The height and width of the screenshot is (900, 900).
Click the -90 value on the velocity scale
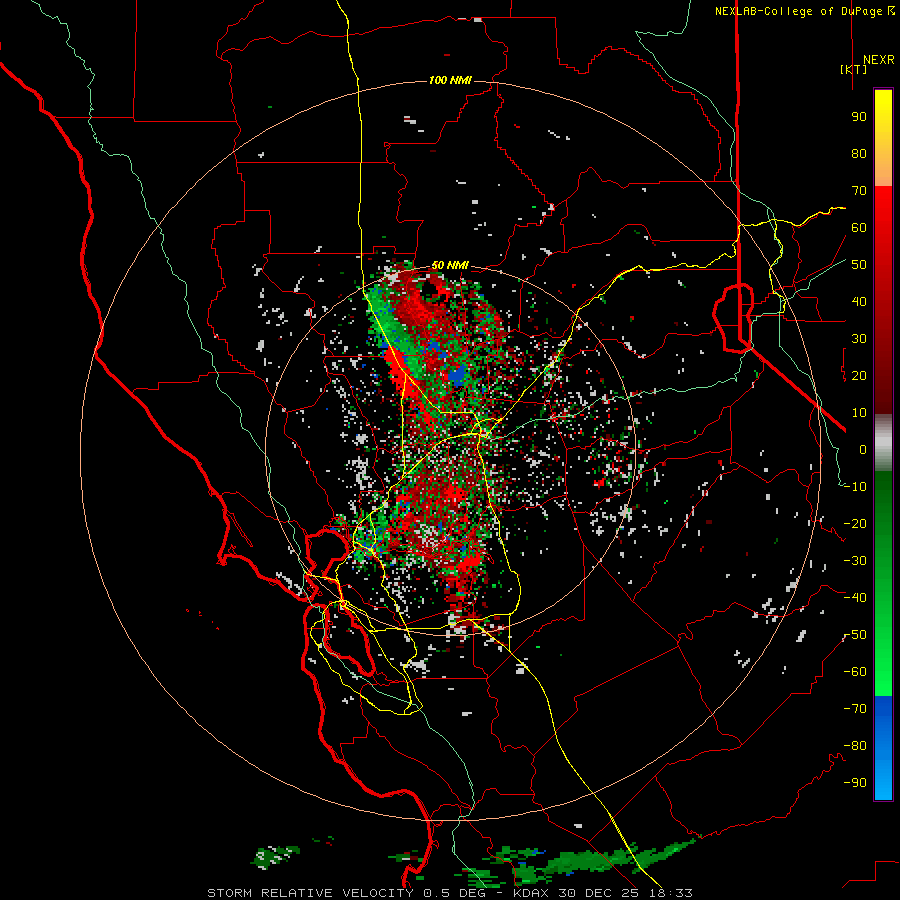coord(855,783)
